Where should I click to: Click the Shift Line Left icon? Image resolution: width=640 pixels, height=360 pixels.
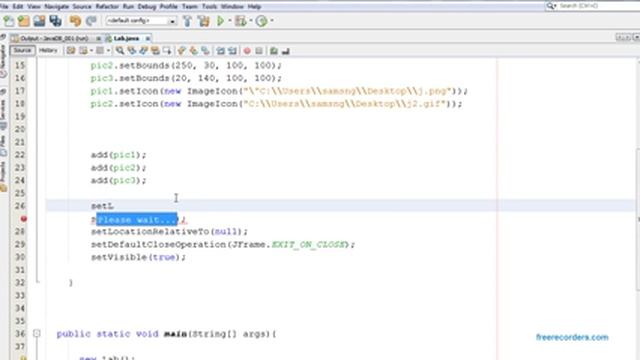[220, 51]
